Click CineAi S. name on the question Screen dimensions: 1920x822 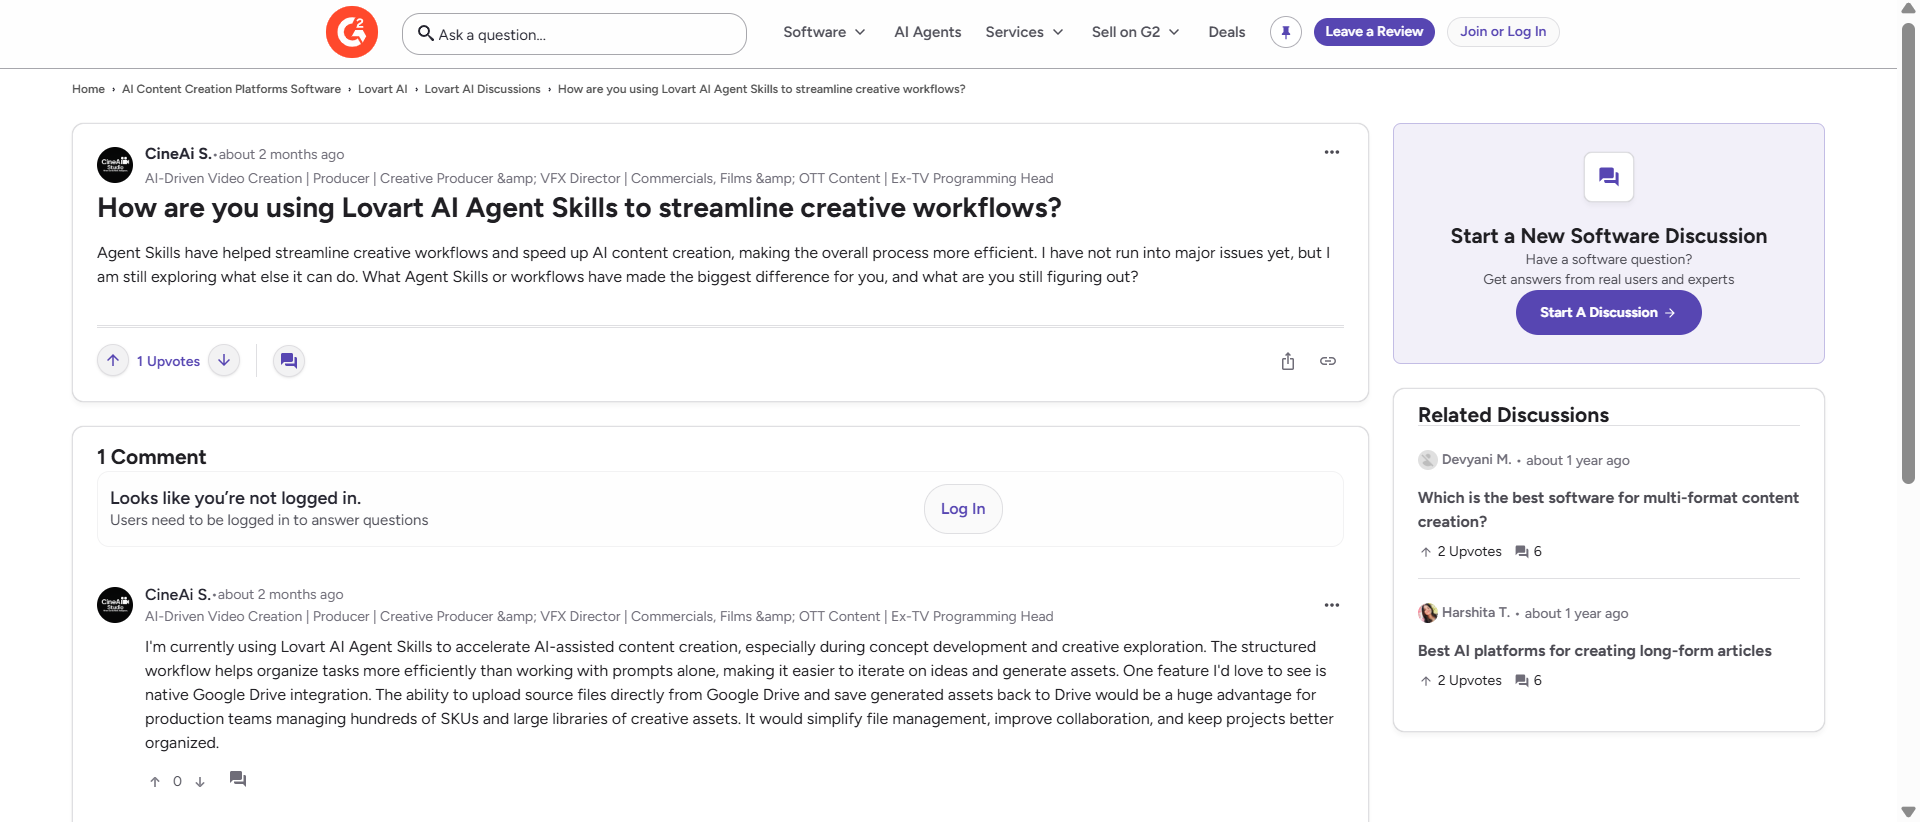coord(178,154)
